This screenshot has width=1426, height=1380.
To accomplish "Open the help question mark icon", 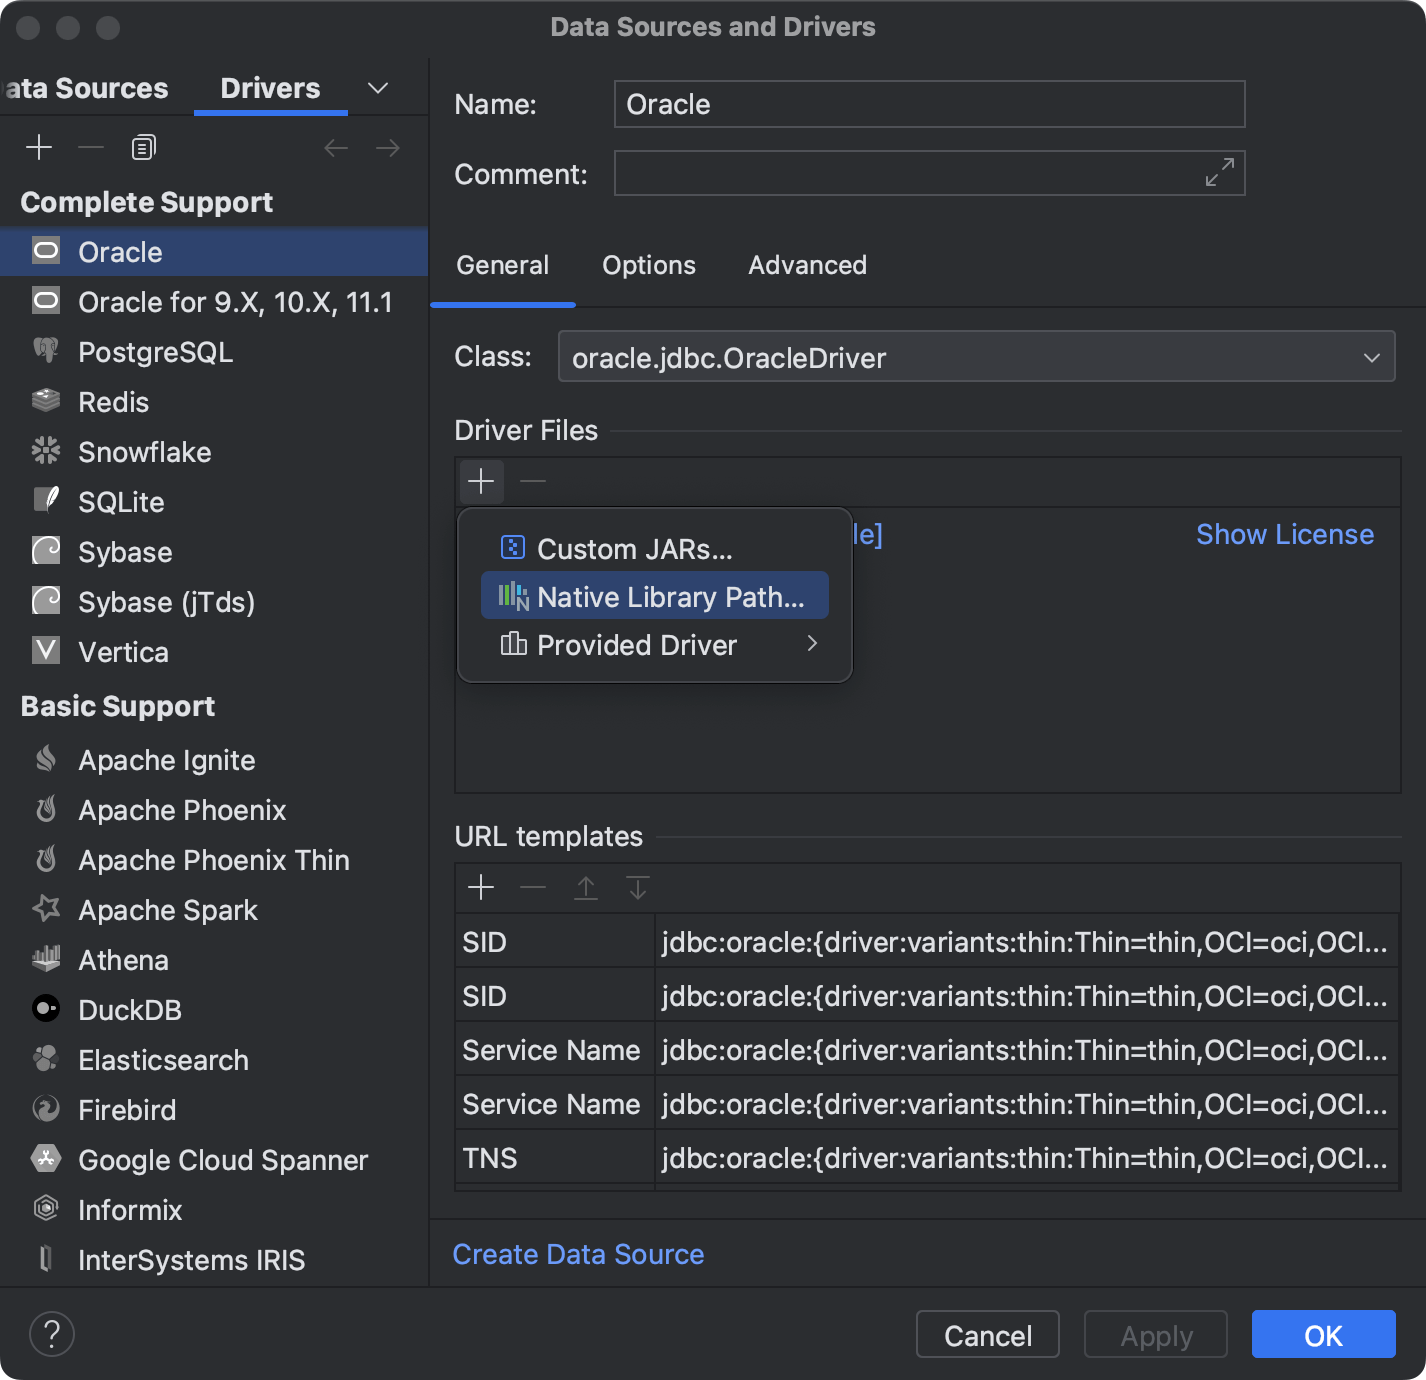I will [52, 1334].
